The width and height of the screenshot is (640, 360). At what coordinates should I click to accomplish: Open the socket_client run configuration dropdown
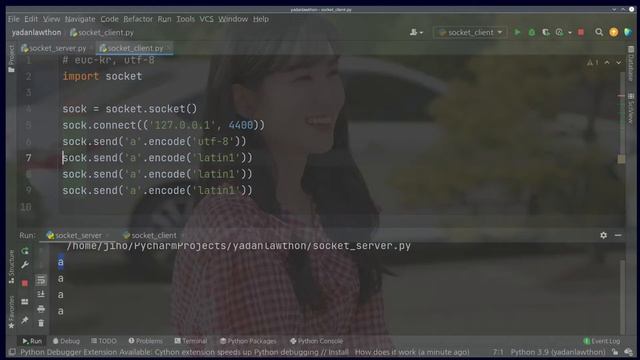(x=470, y=32)
